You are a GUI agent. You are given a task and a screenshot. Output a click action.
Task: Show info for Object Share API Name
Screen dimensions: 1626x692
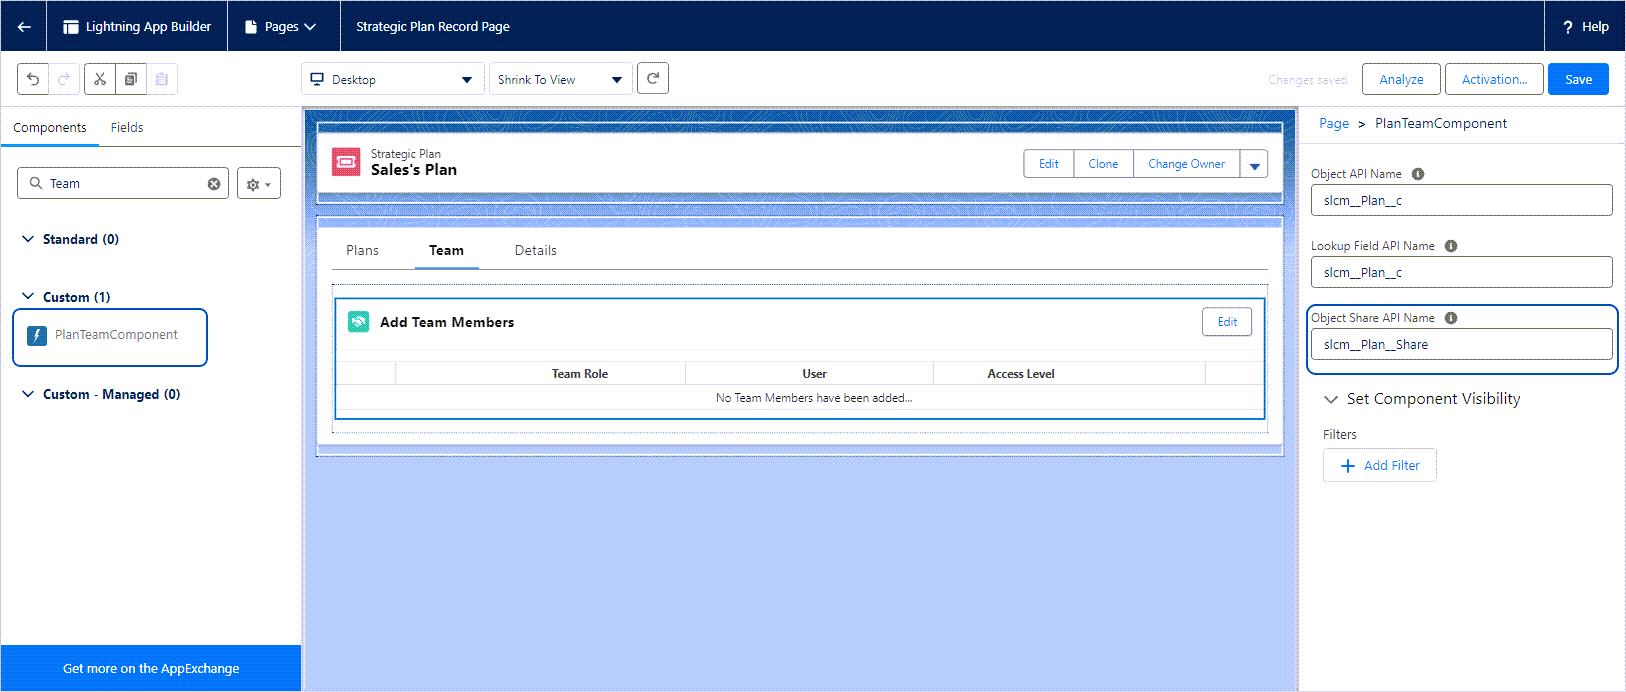point(1451,318)
